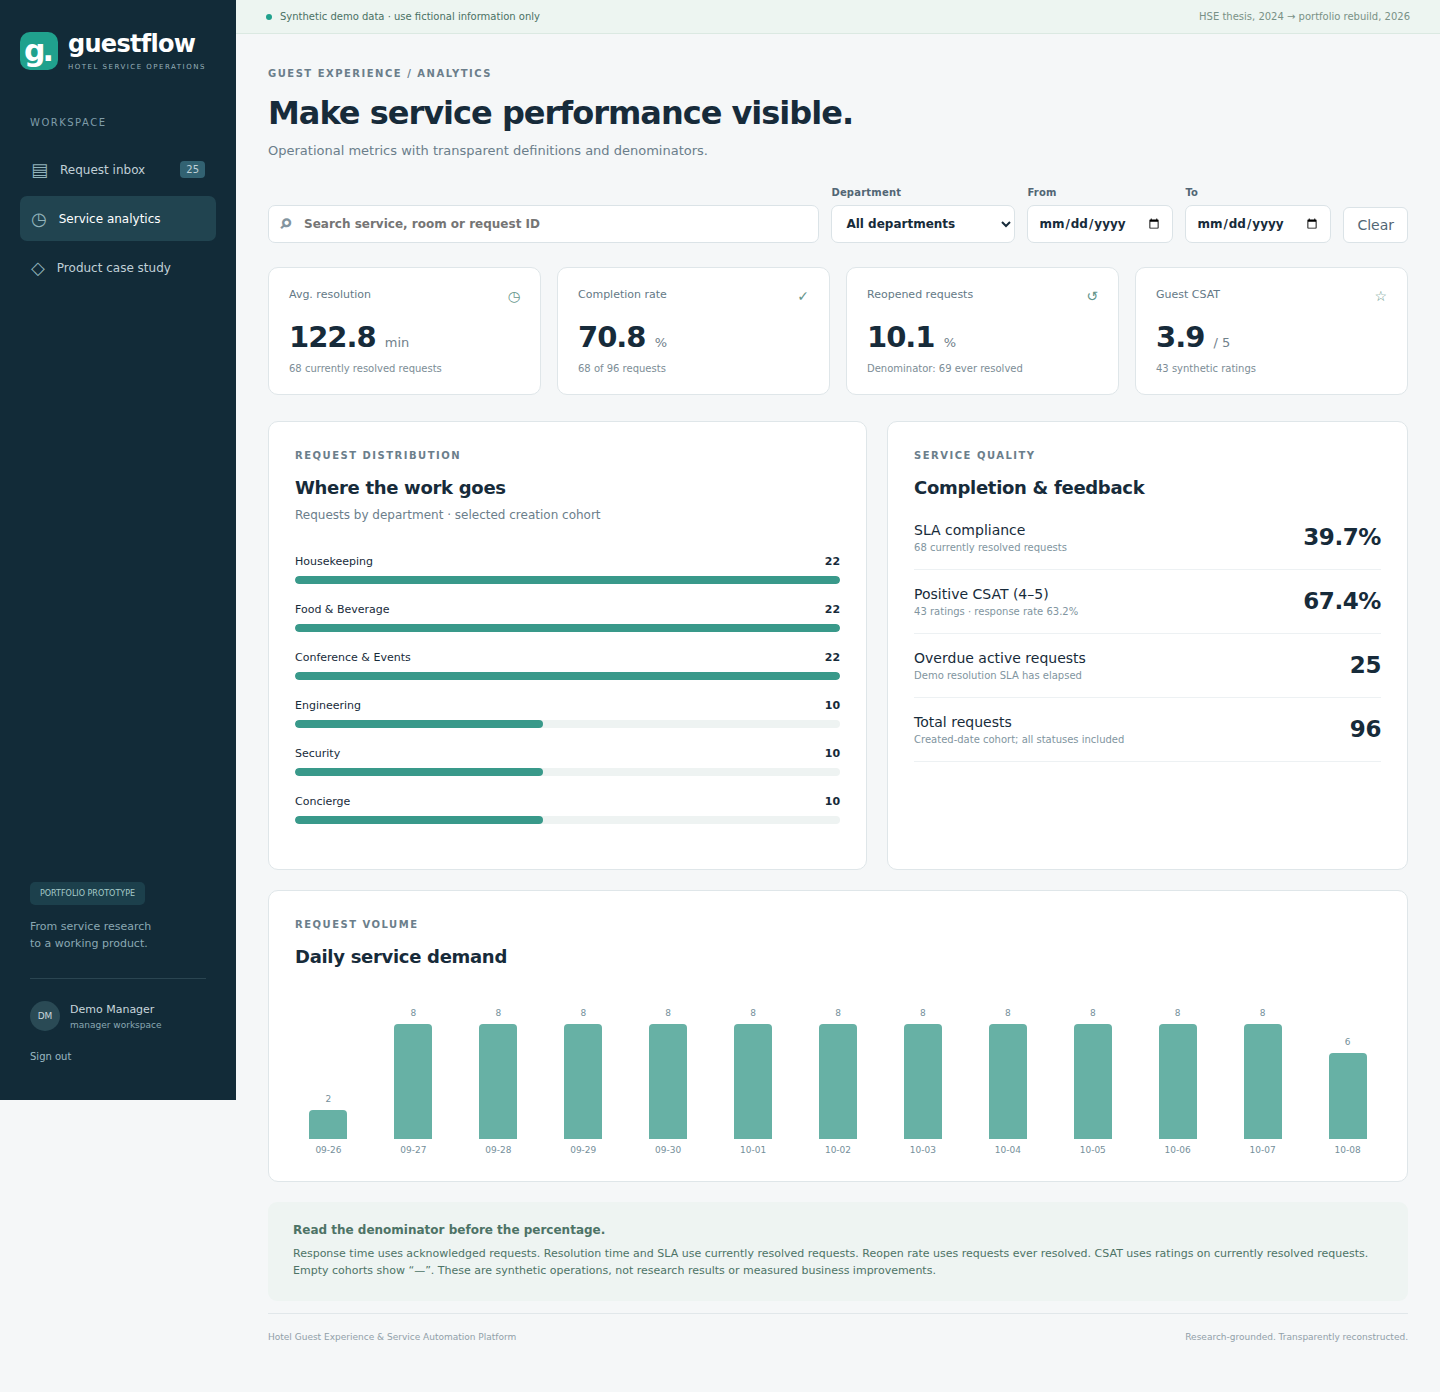Click the 09-26 bar in daily demand chart
Screen dimensions: 1440x1392
pos(328,1124)
